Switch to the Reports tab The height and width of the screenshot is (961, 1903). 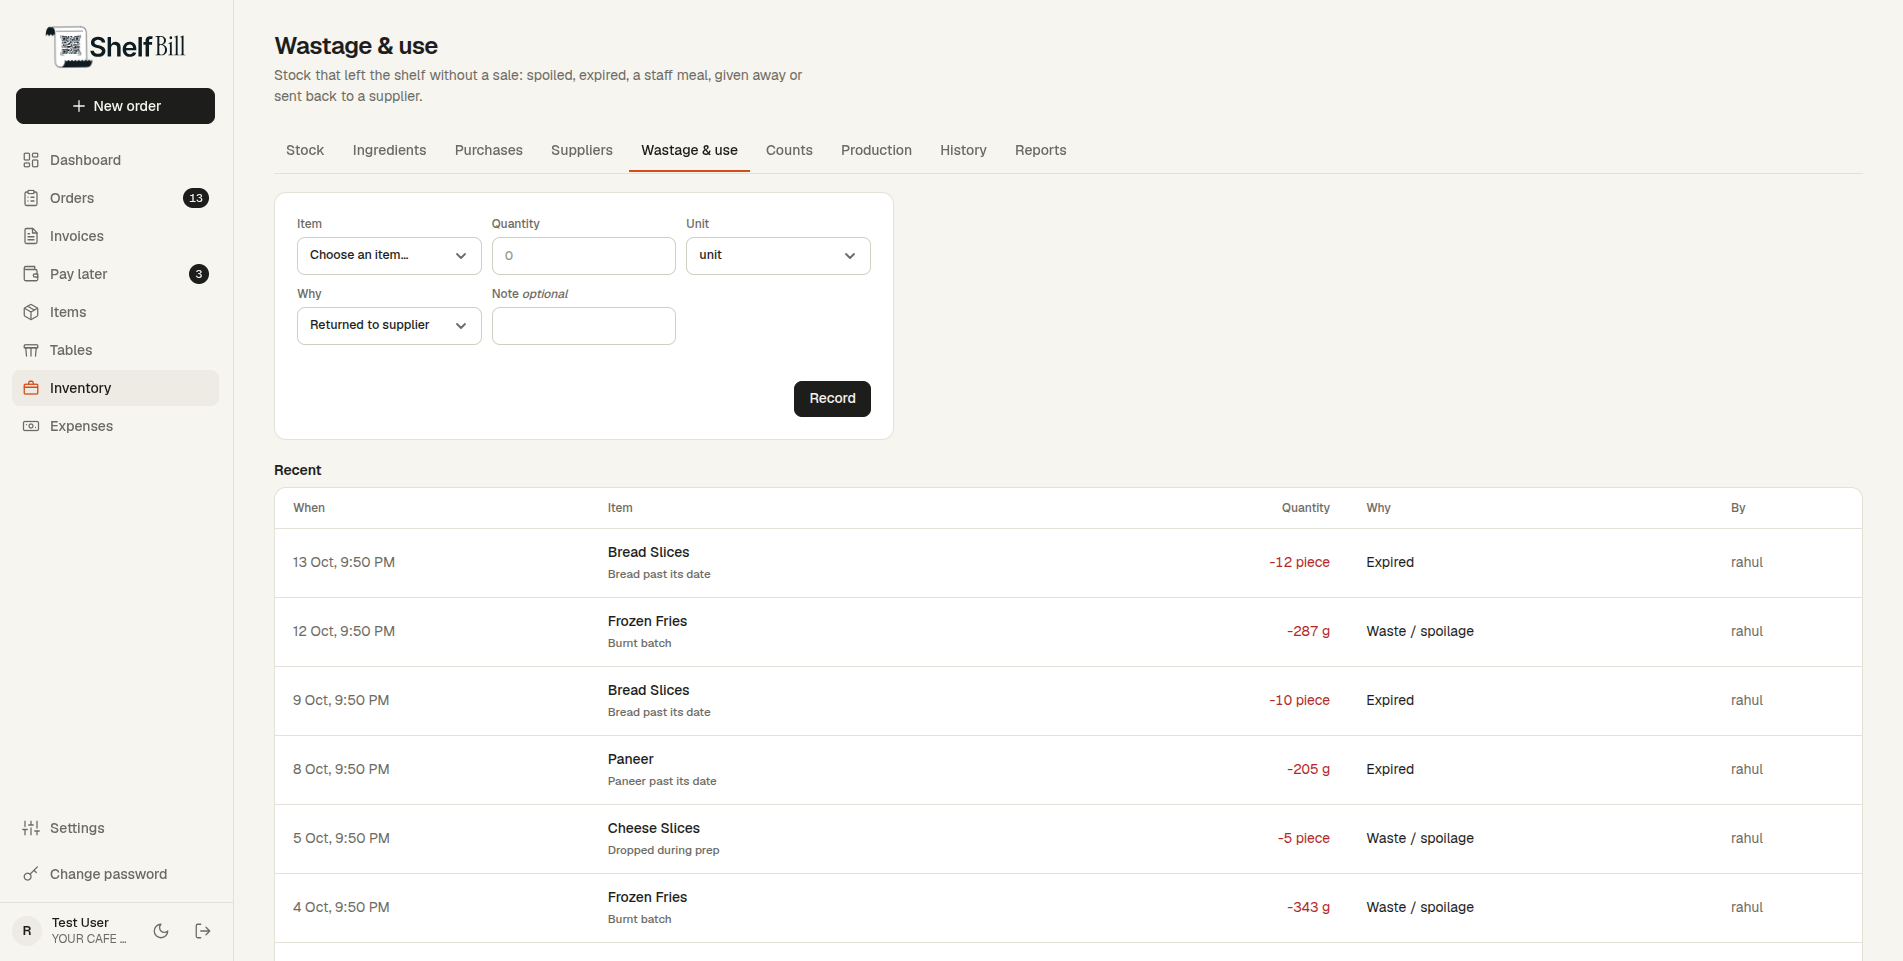pos(1041,150)
